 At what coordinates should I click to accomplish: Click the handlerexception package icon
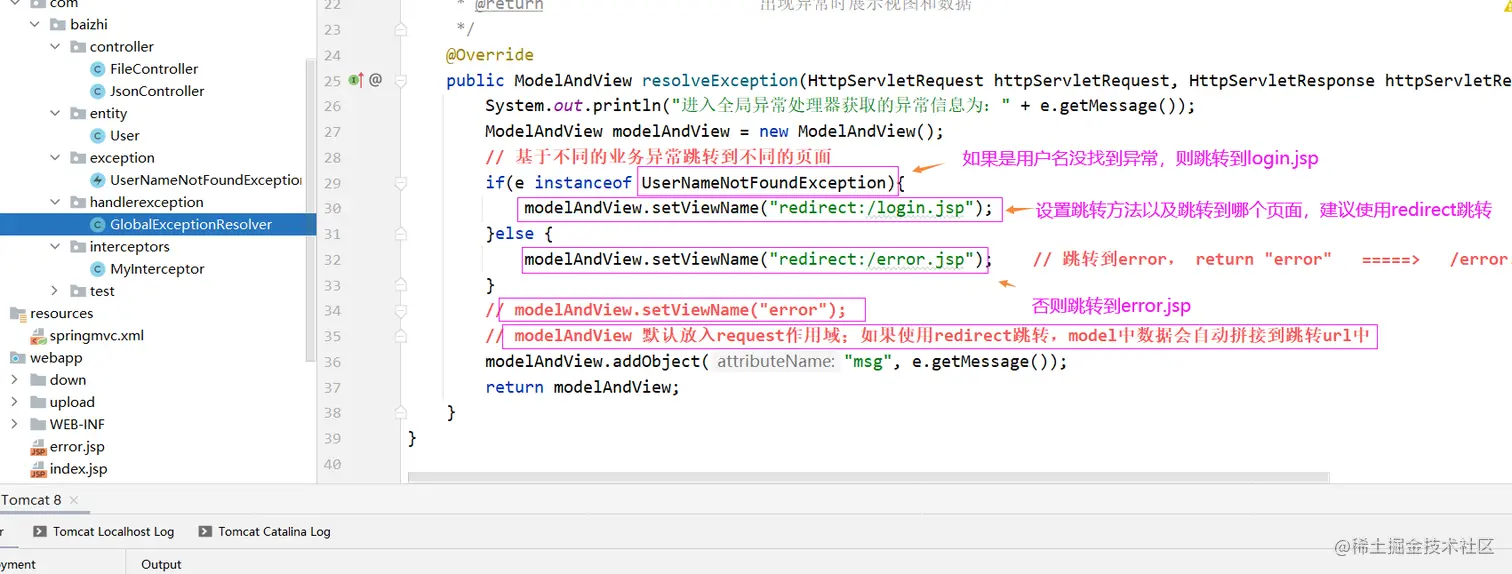tap(77, 202)
